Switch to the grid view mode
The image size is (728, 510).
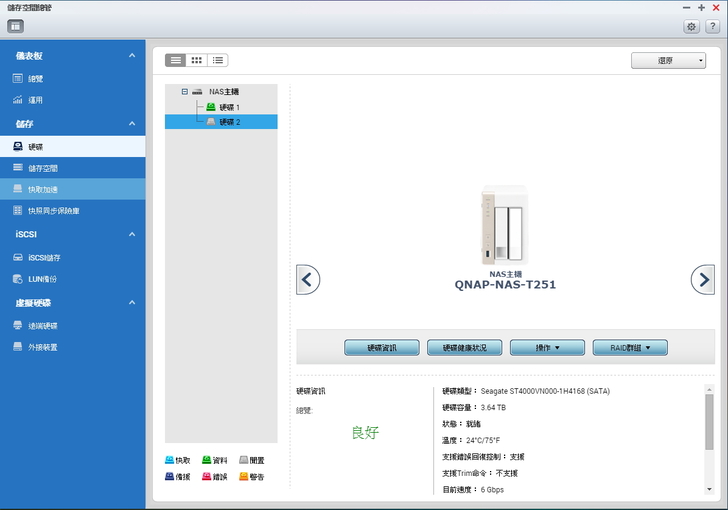(x=197, y=60)
